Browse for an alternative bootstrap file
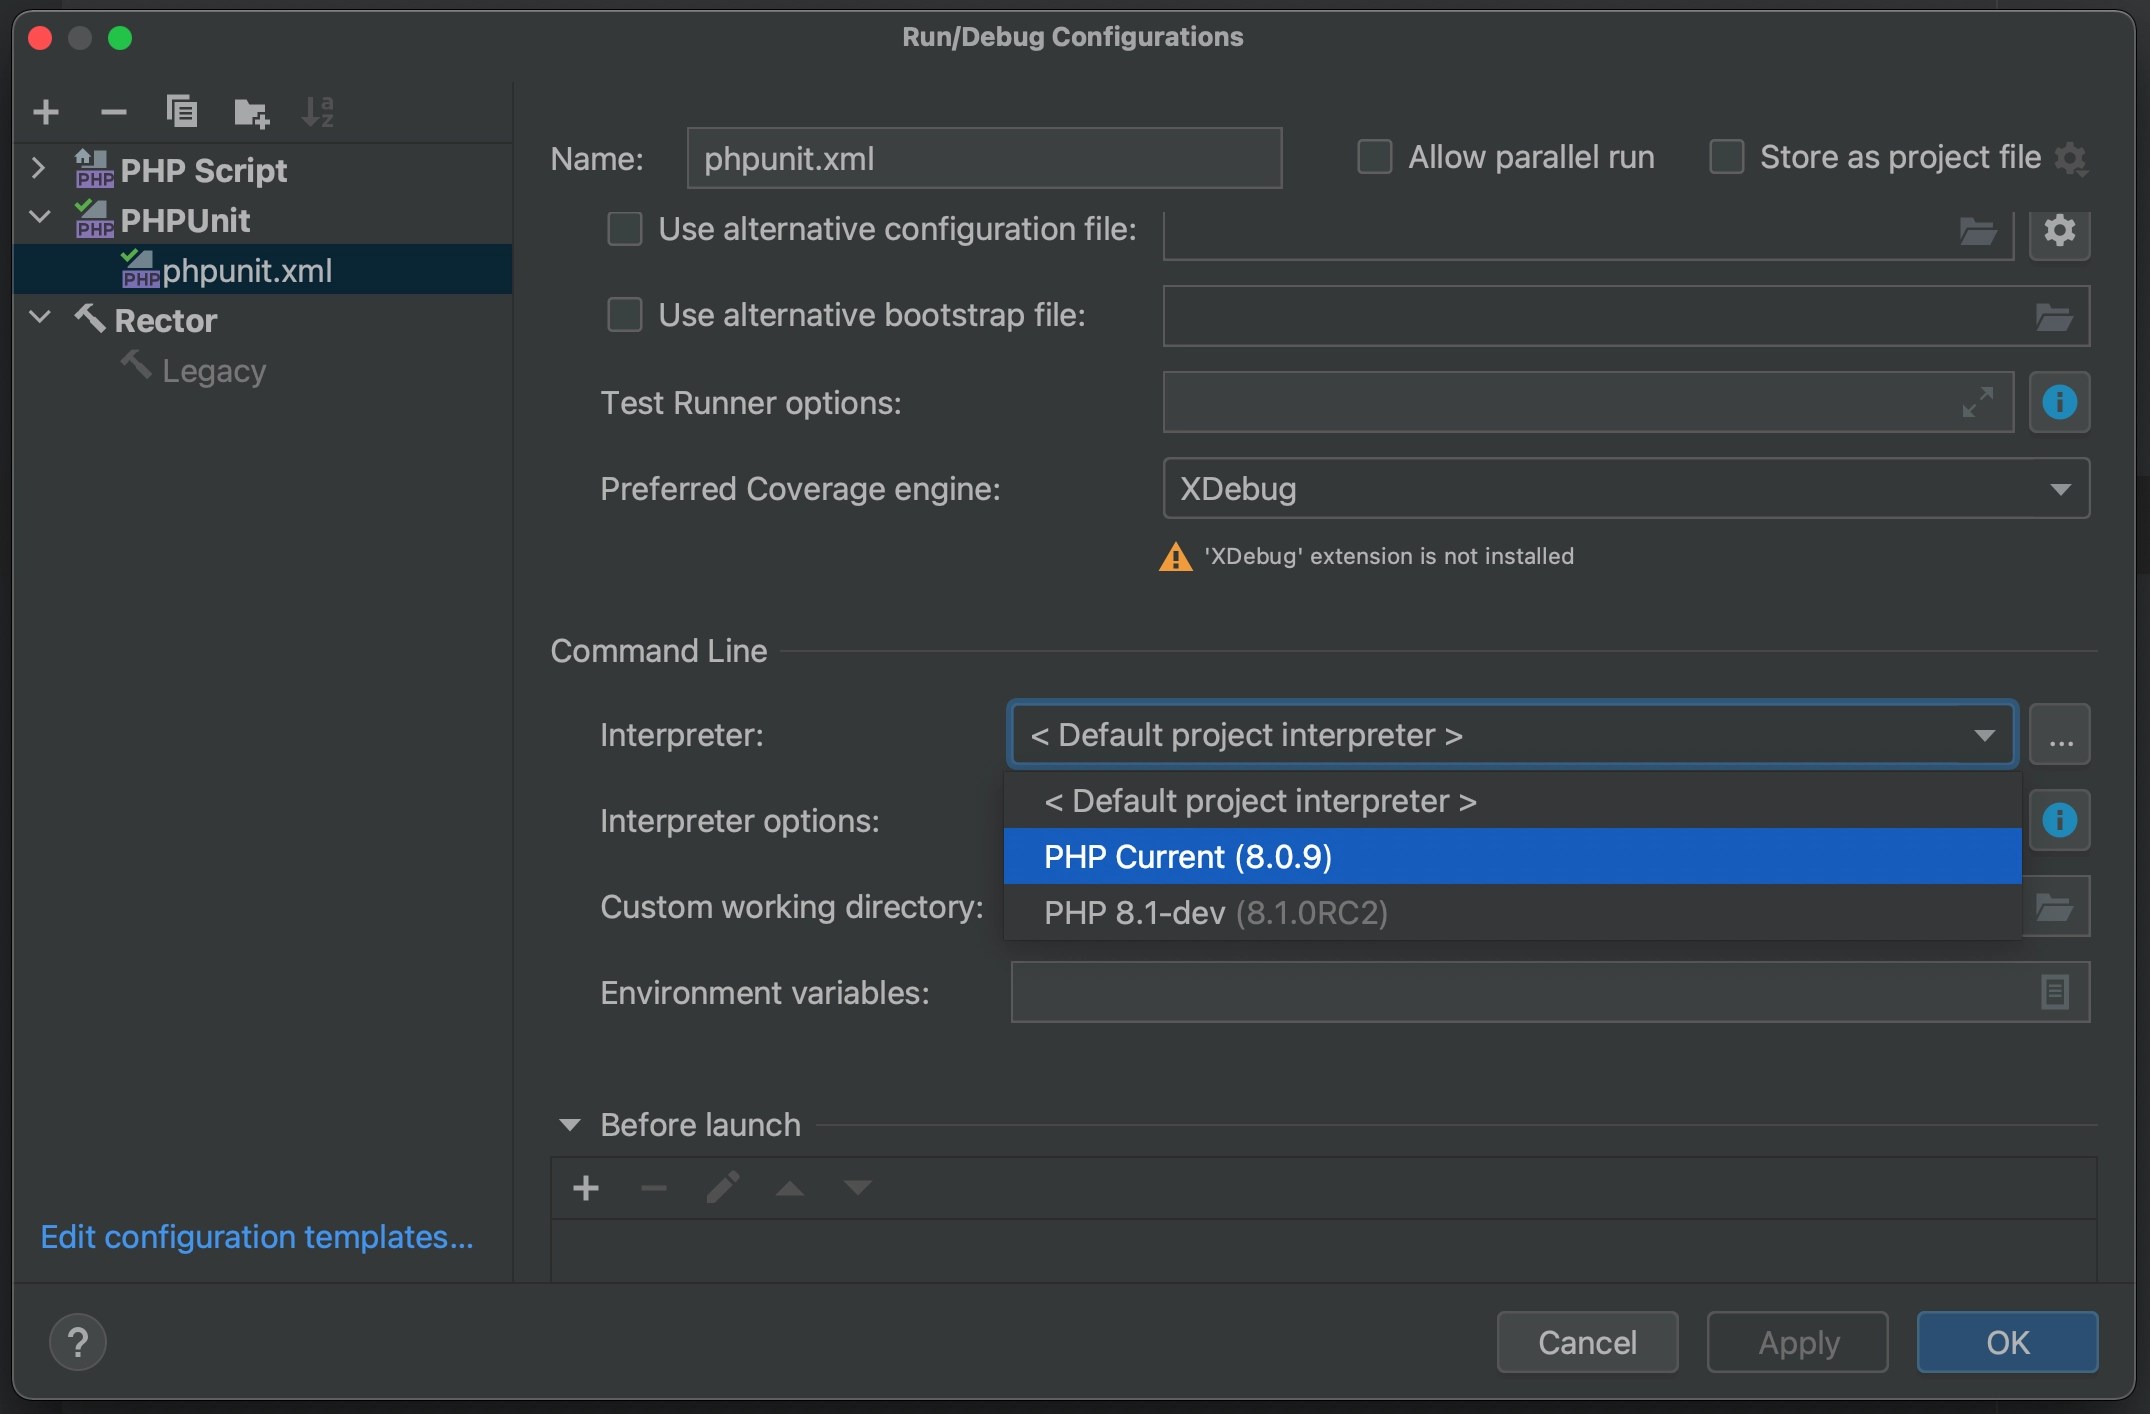The image size is (2150, 1414). pyautogui.click(x=2055, y=316)
